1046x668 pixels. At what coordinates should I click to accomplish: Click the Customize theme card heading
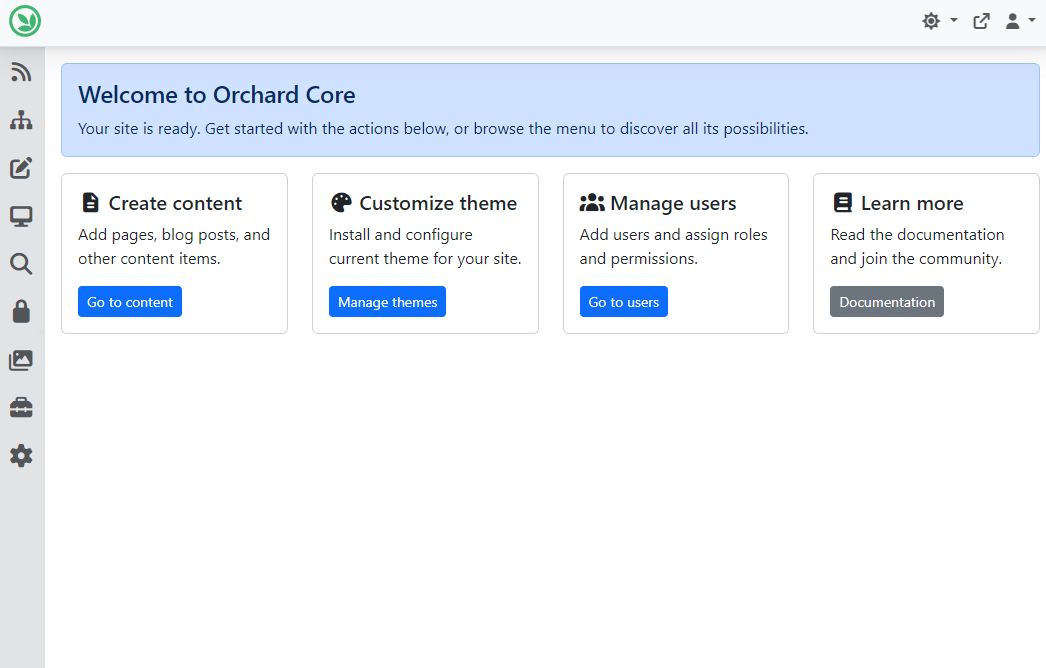tap(438, 203)
